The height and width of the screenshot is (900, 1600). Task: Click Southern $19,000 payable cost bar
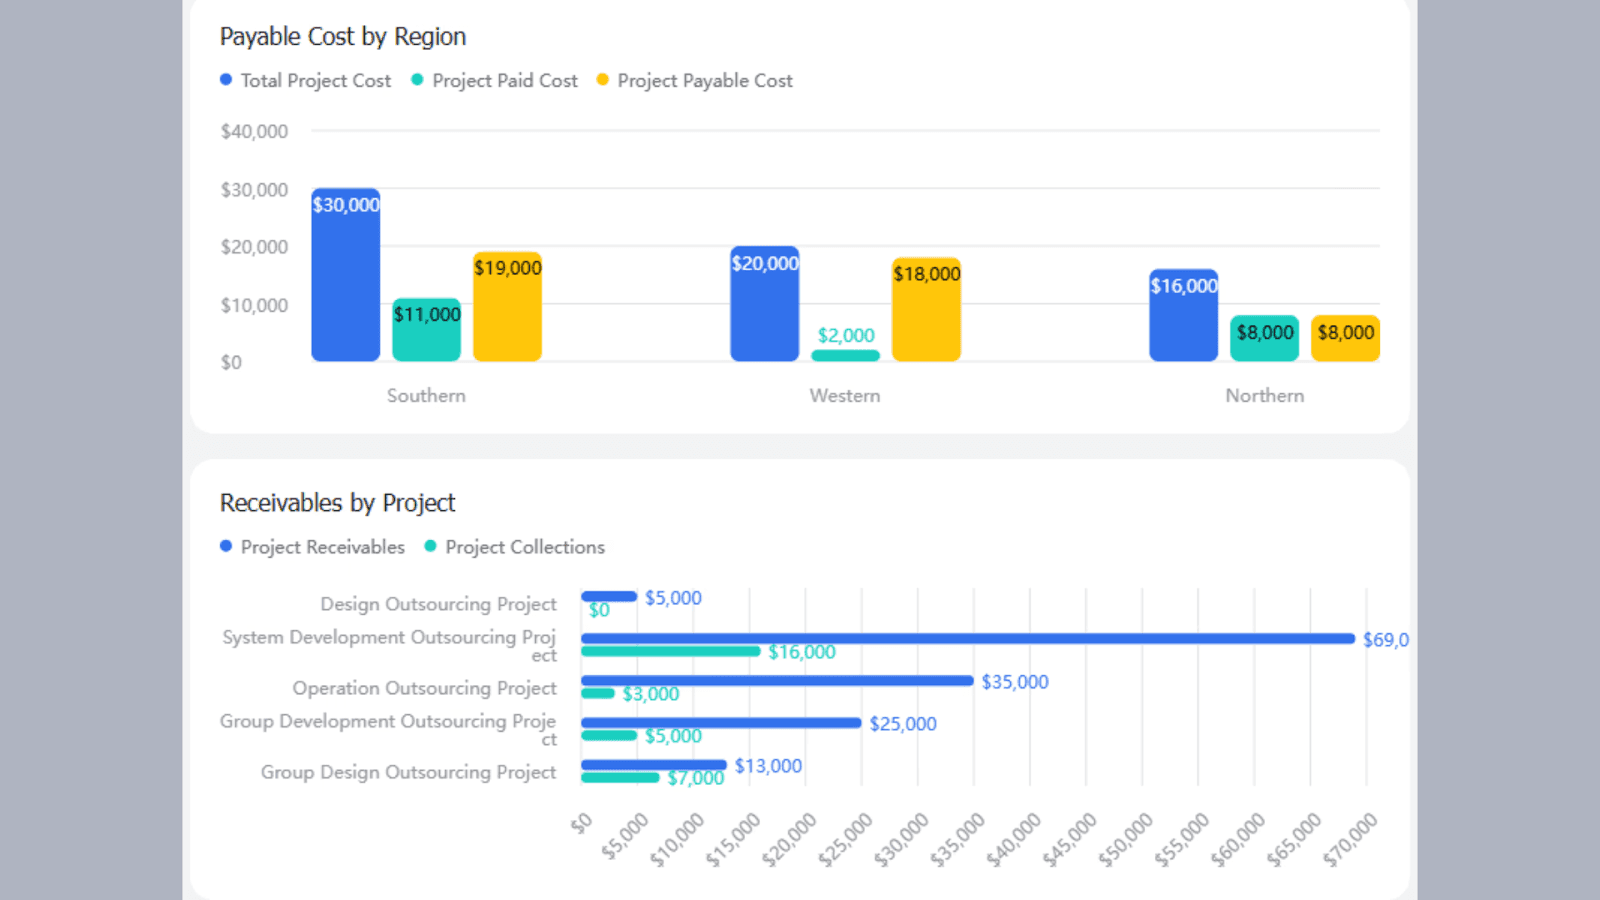(x=508, y=307)
